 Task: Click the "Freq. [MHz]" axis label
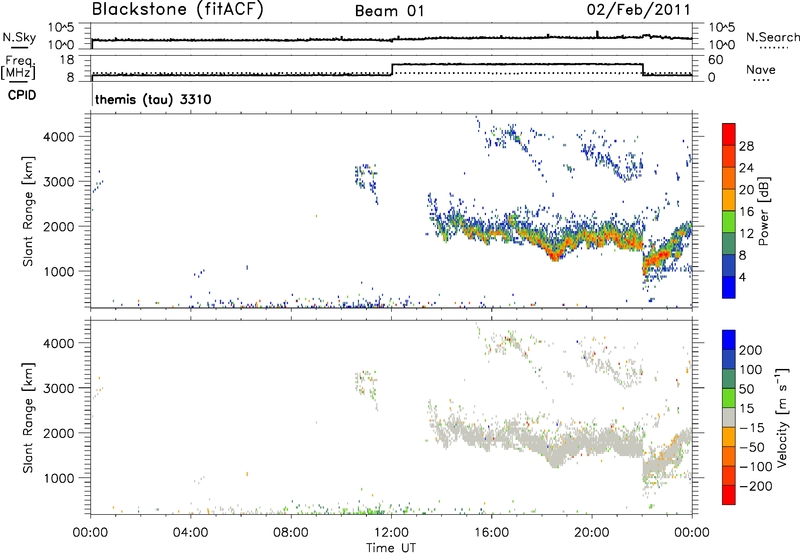(x=19, y=67)
